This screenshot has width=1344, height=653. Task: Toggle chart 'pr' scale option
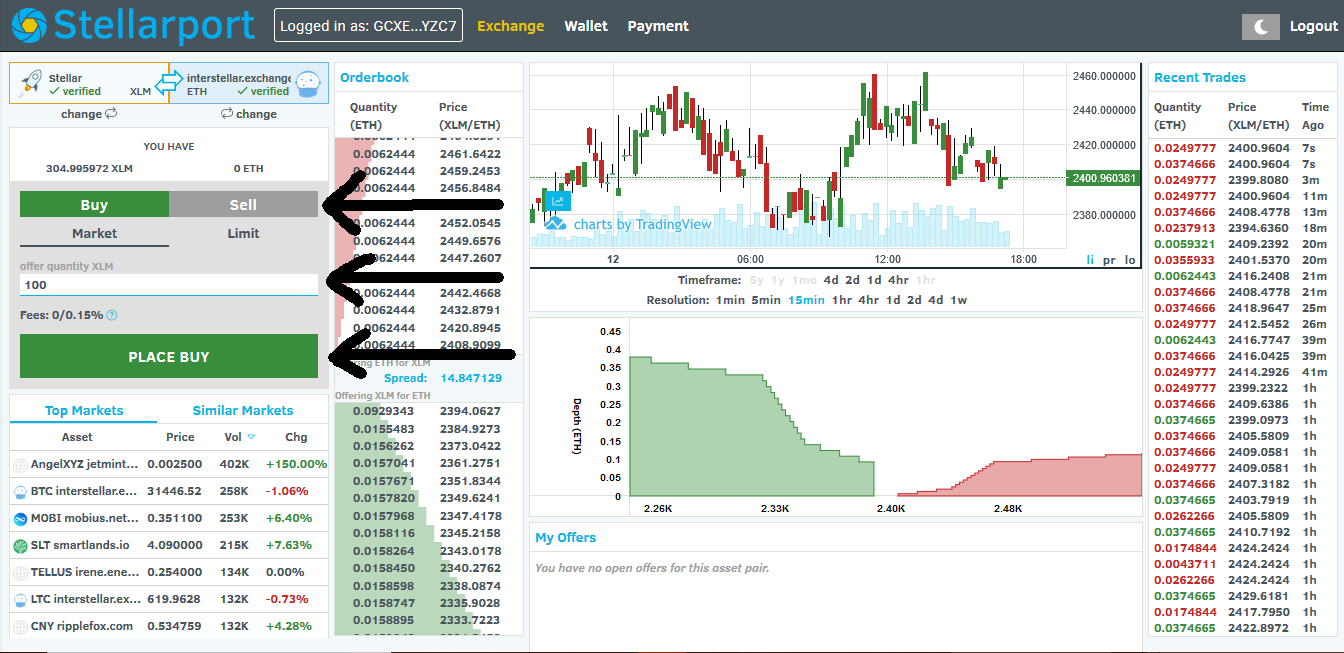tap(1109, 259)
